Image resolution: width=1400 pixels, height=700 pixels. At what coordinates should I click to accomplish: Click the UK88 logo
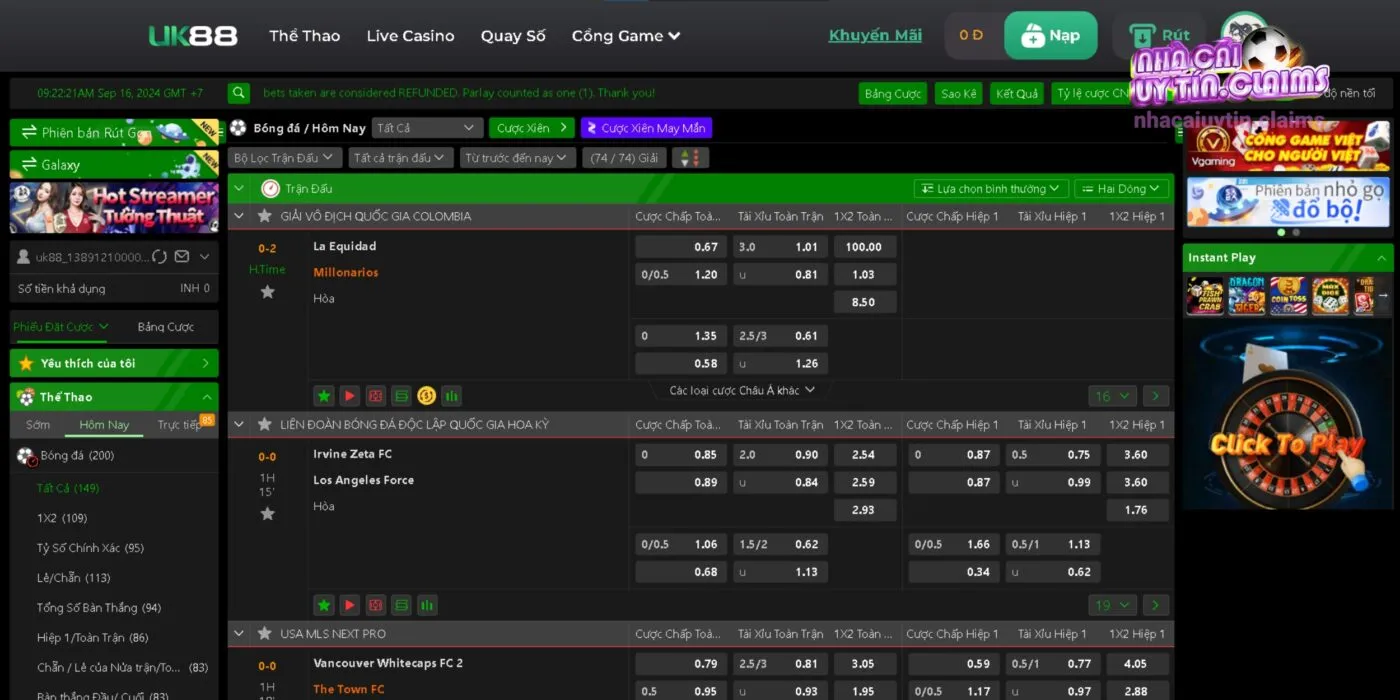pos(193,36)
